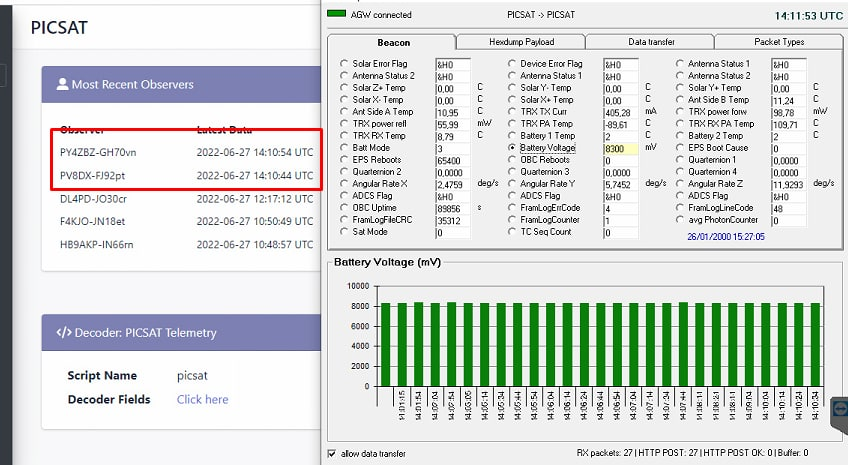
Task: Select the Solar Error Flag radio button
Action: [x=343, y=63]
